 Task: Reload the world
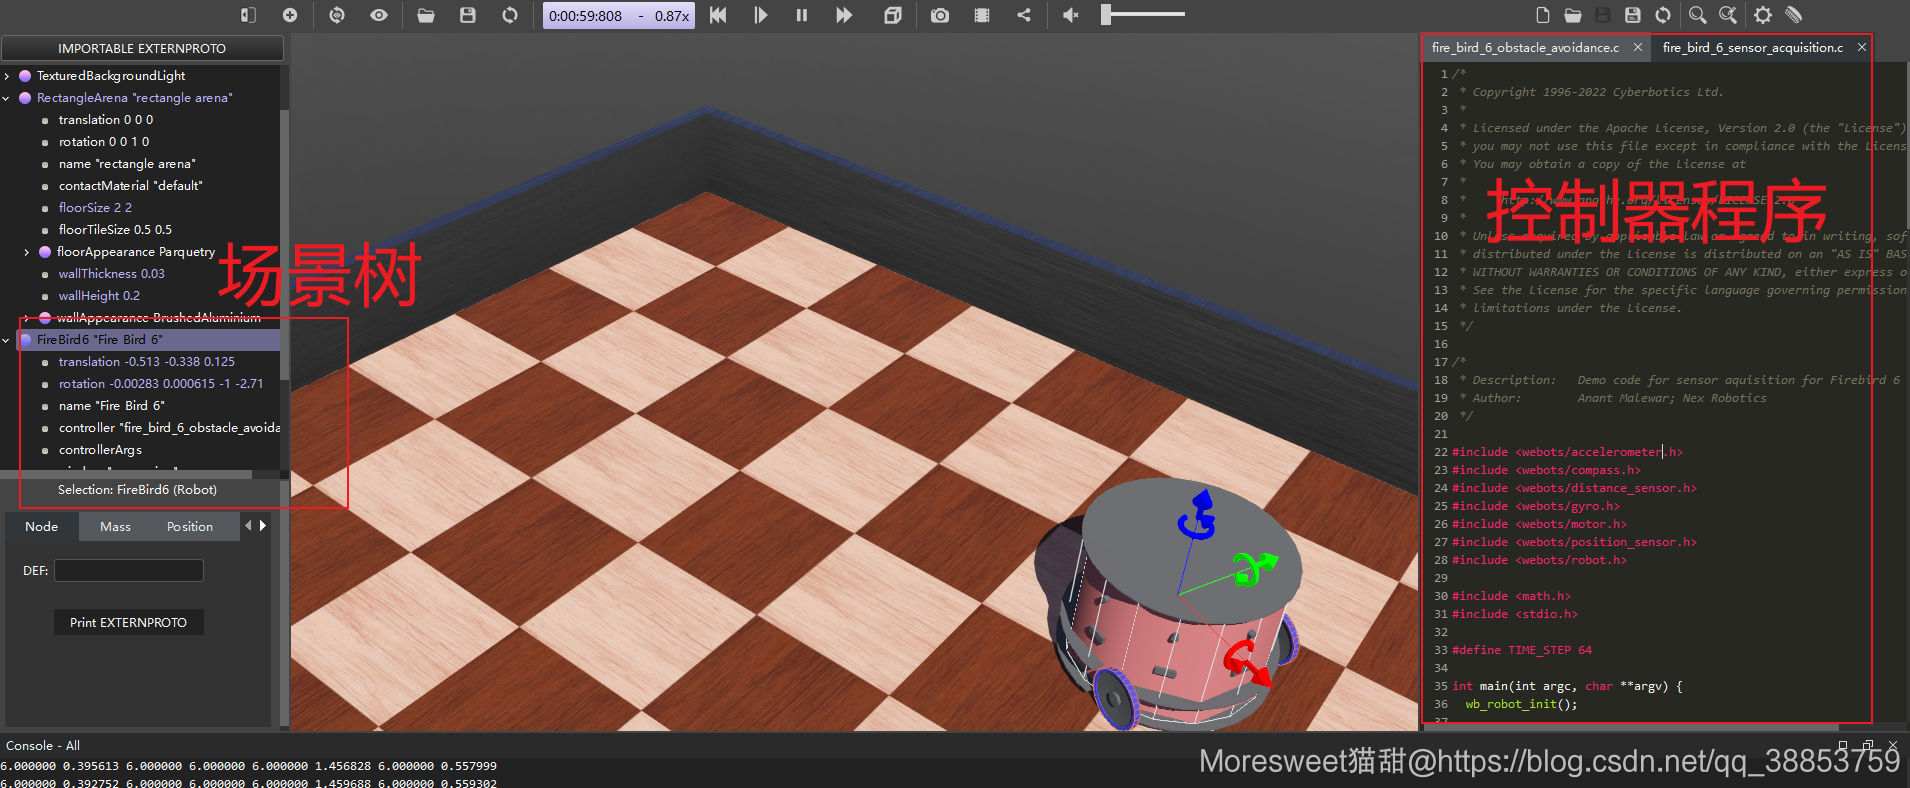pyautogui.click(x=510, y=15)
